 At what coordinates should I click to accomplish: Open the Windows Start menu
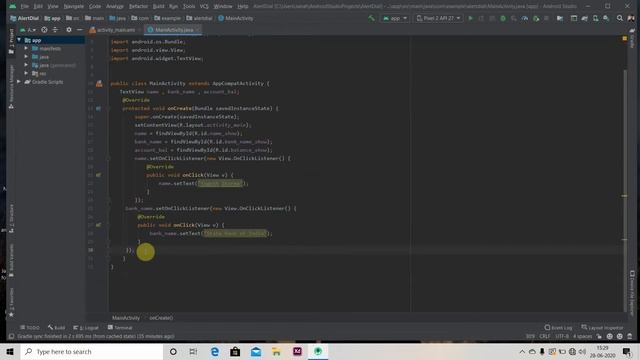click(x=10, y=351)
